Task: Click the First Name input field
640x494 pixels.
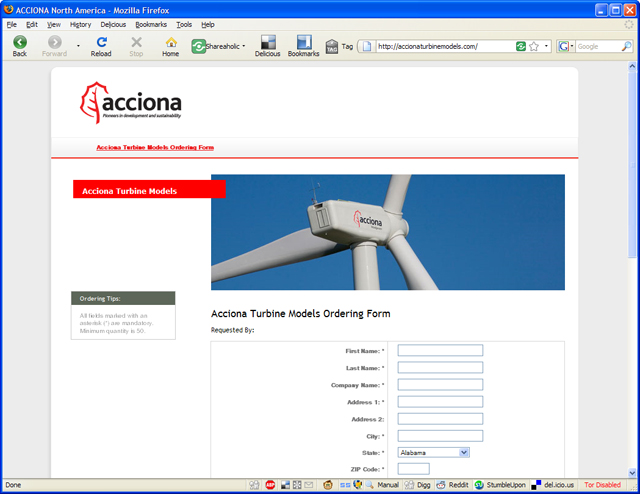Action: tap(440, 350)
